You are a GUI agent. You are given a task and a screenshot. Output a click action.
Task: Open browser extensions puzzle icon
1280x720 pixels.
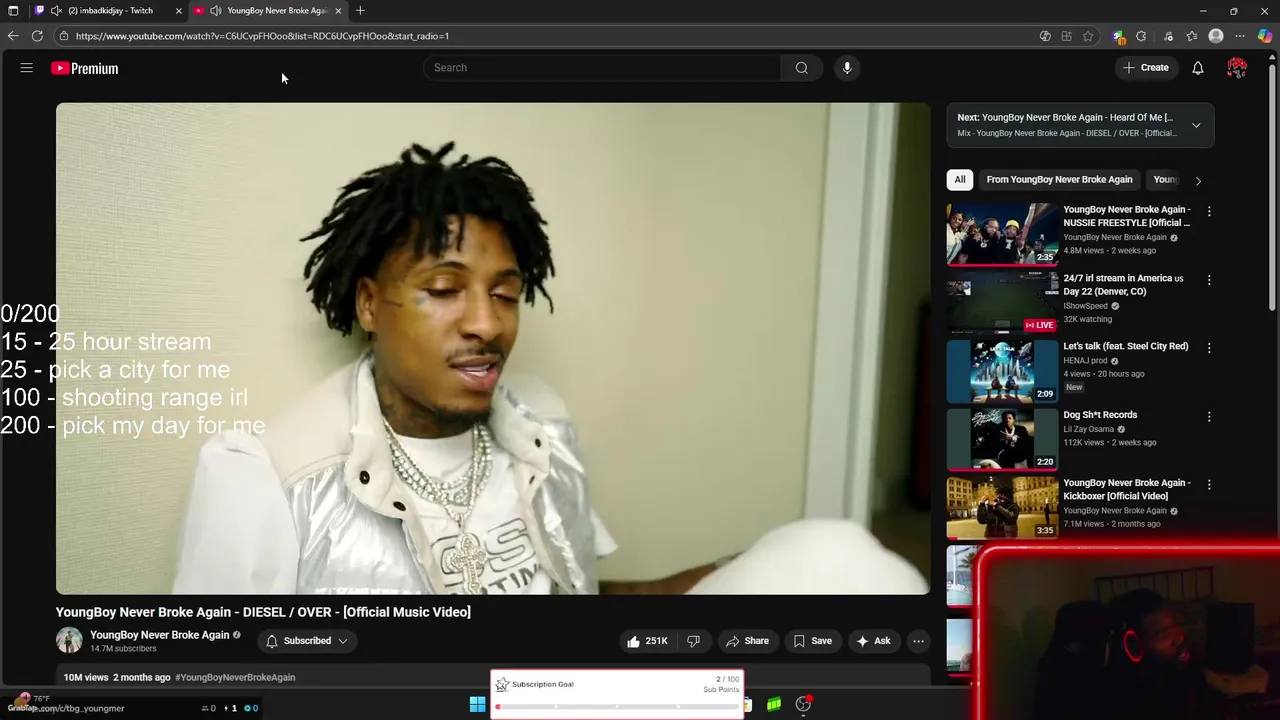[1141, 36]
